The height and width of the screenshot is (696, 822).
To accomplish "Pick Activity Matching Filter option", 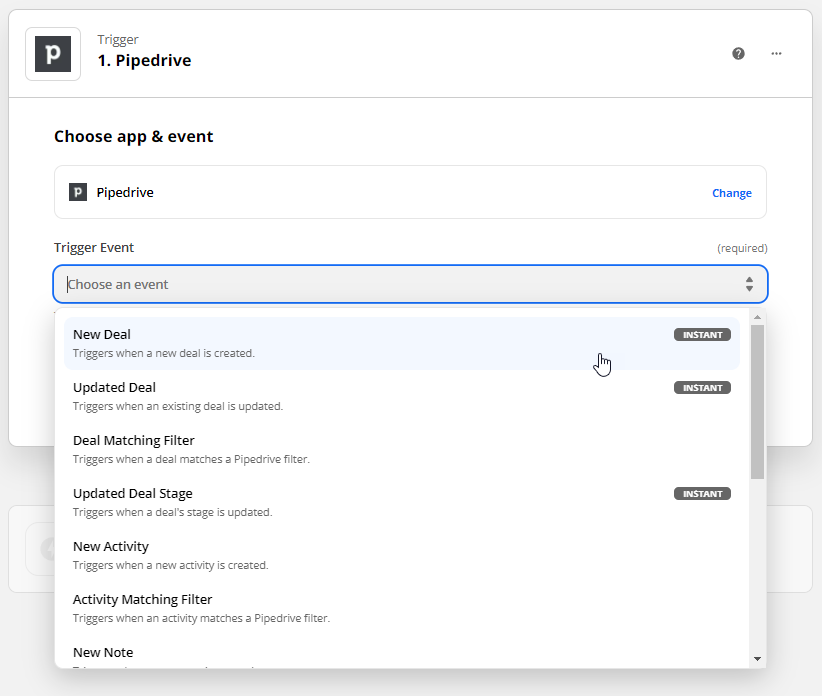I will [x=300, y=608].
